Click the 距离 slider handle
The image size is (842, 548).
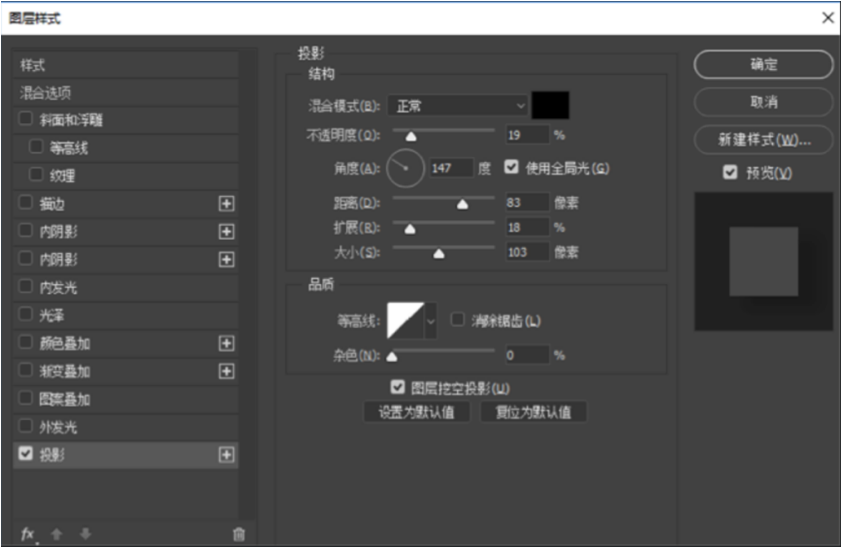pyautogui.click(x=462, y=204)
